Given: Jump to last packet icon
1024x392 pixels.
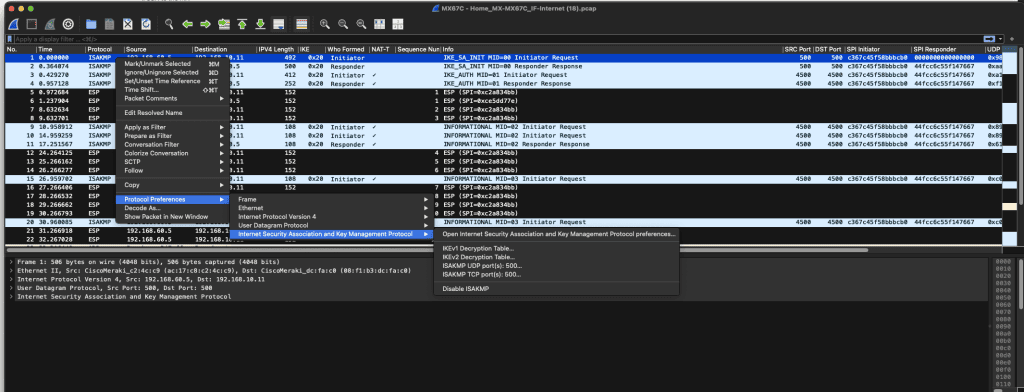Looking at the screenshot, I should pyautogui.click(x=261, y=24).
